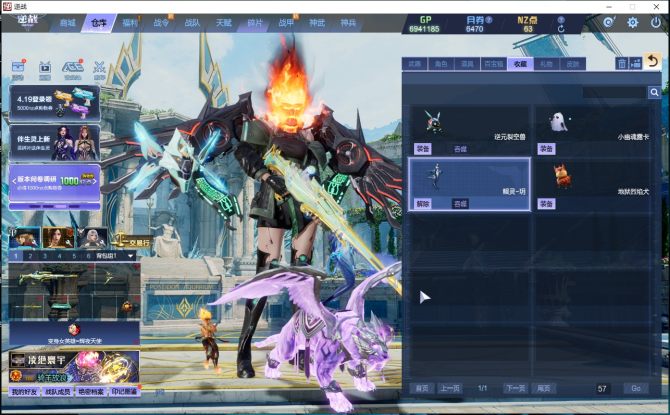Select the brown-haired female character portrait
This screenshot has height=415, width=670.
(x=58, y=238)
